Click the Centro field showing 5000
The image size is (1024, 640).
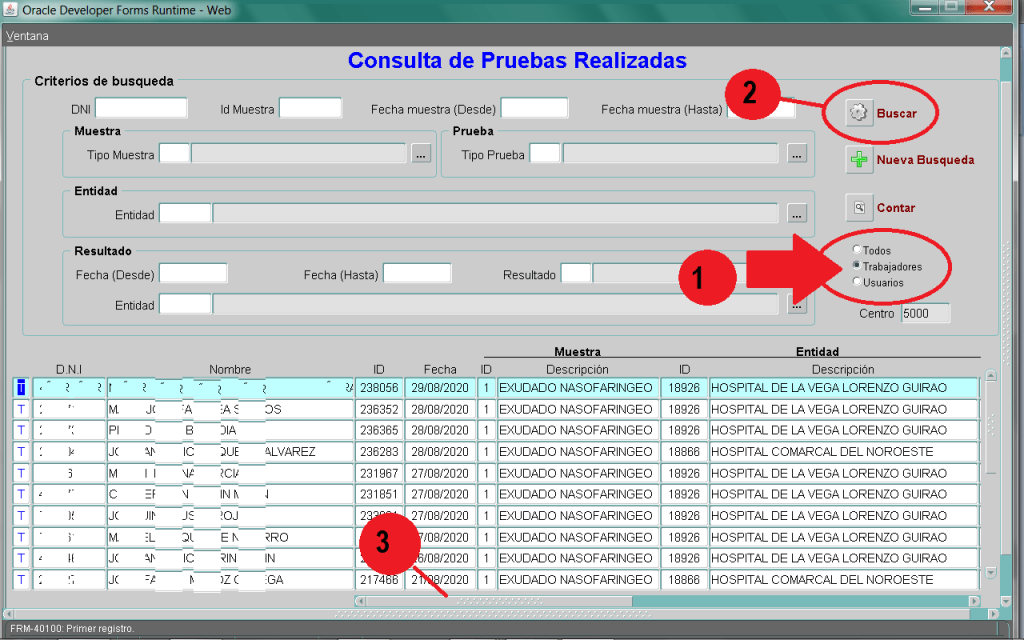pyautogui.click(x=925, y=314)
